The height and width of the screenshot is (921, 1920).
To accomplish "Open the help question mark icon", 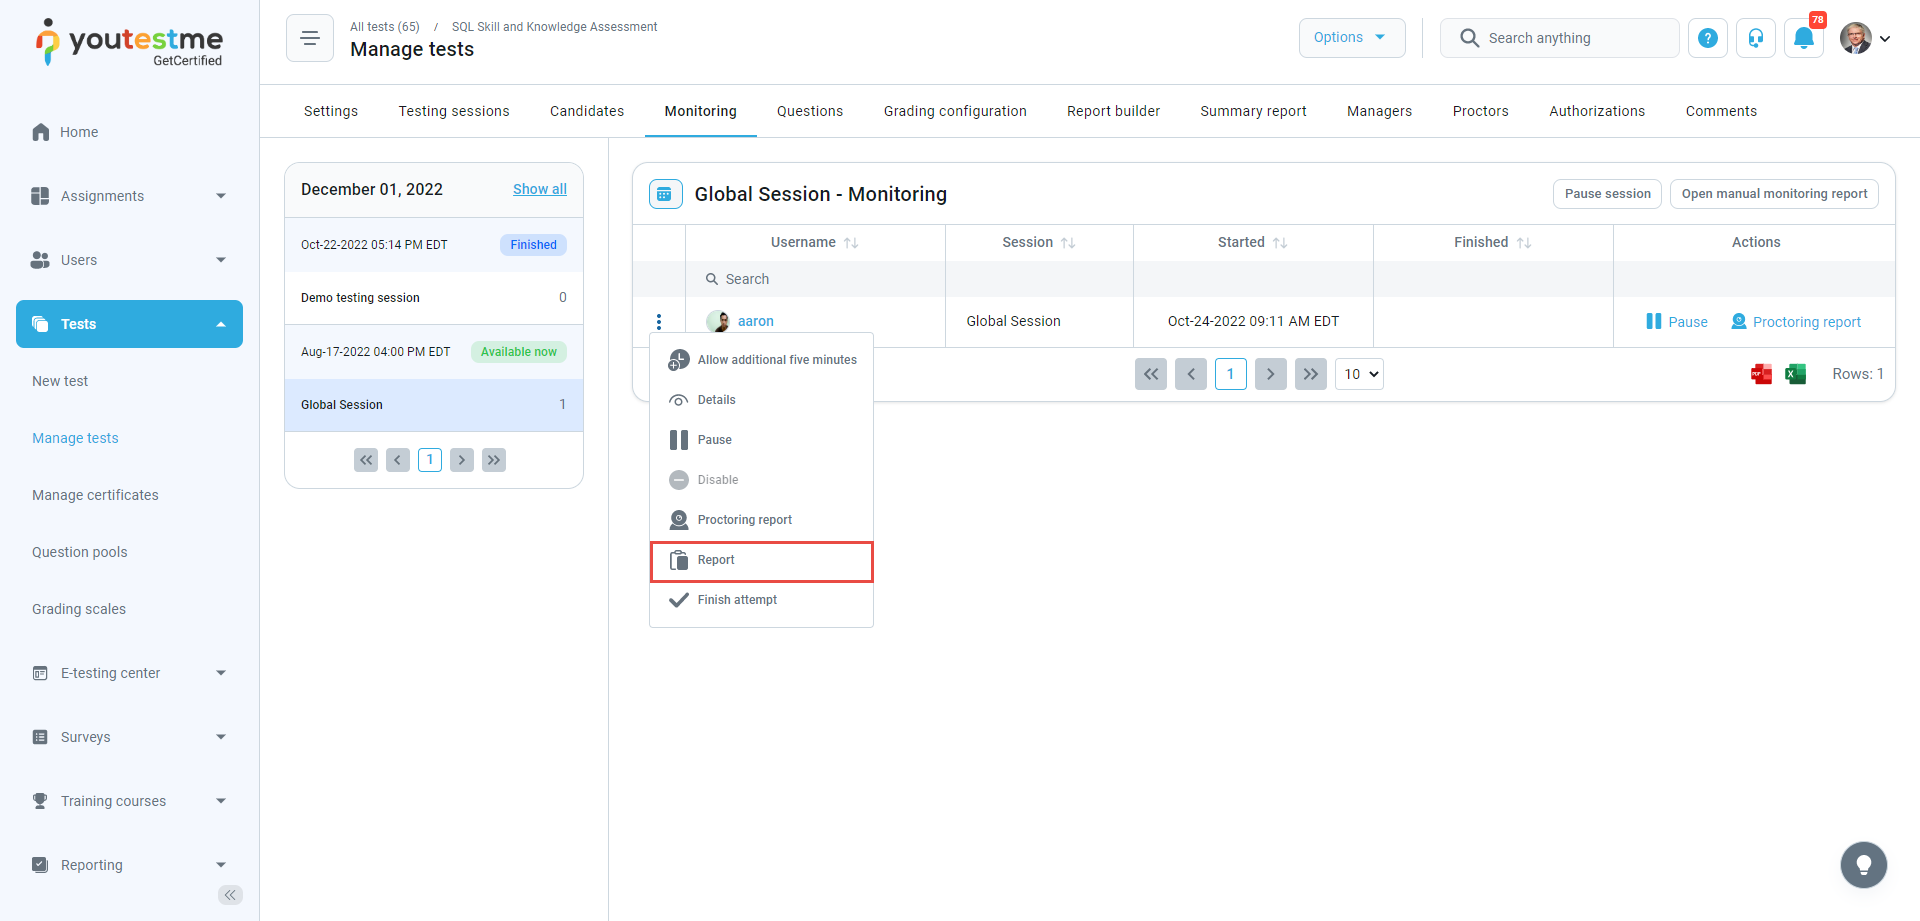I will point(1708,38).
